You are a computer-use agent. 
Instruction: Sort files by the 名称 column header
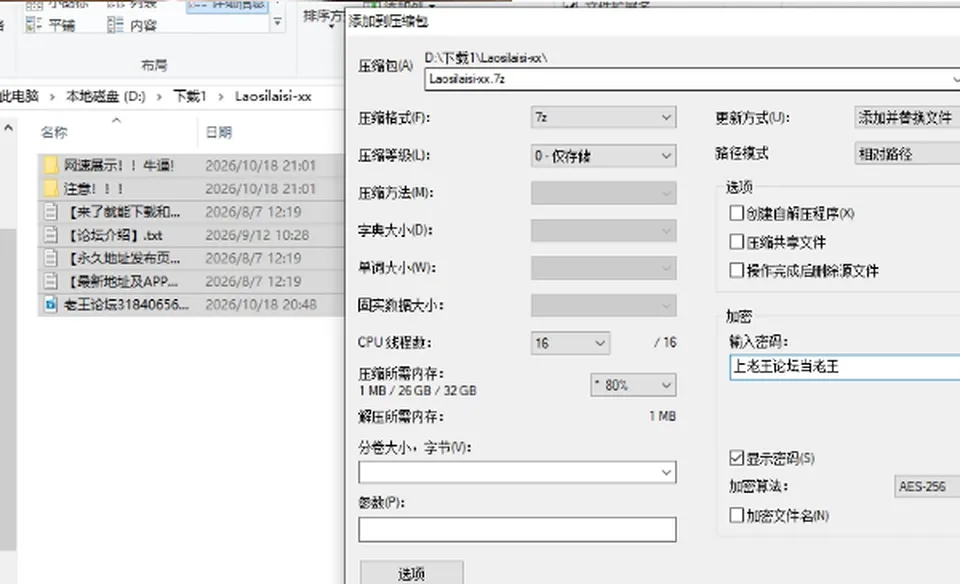pos(54,132)
